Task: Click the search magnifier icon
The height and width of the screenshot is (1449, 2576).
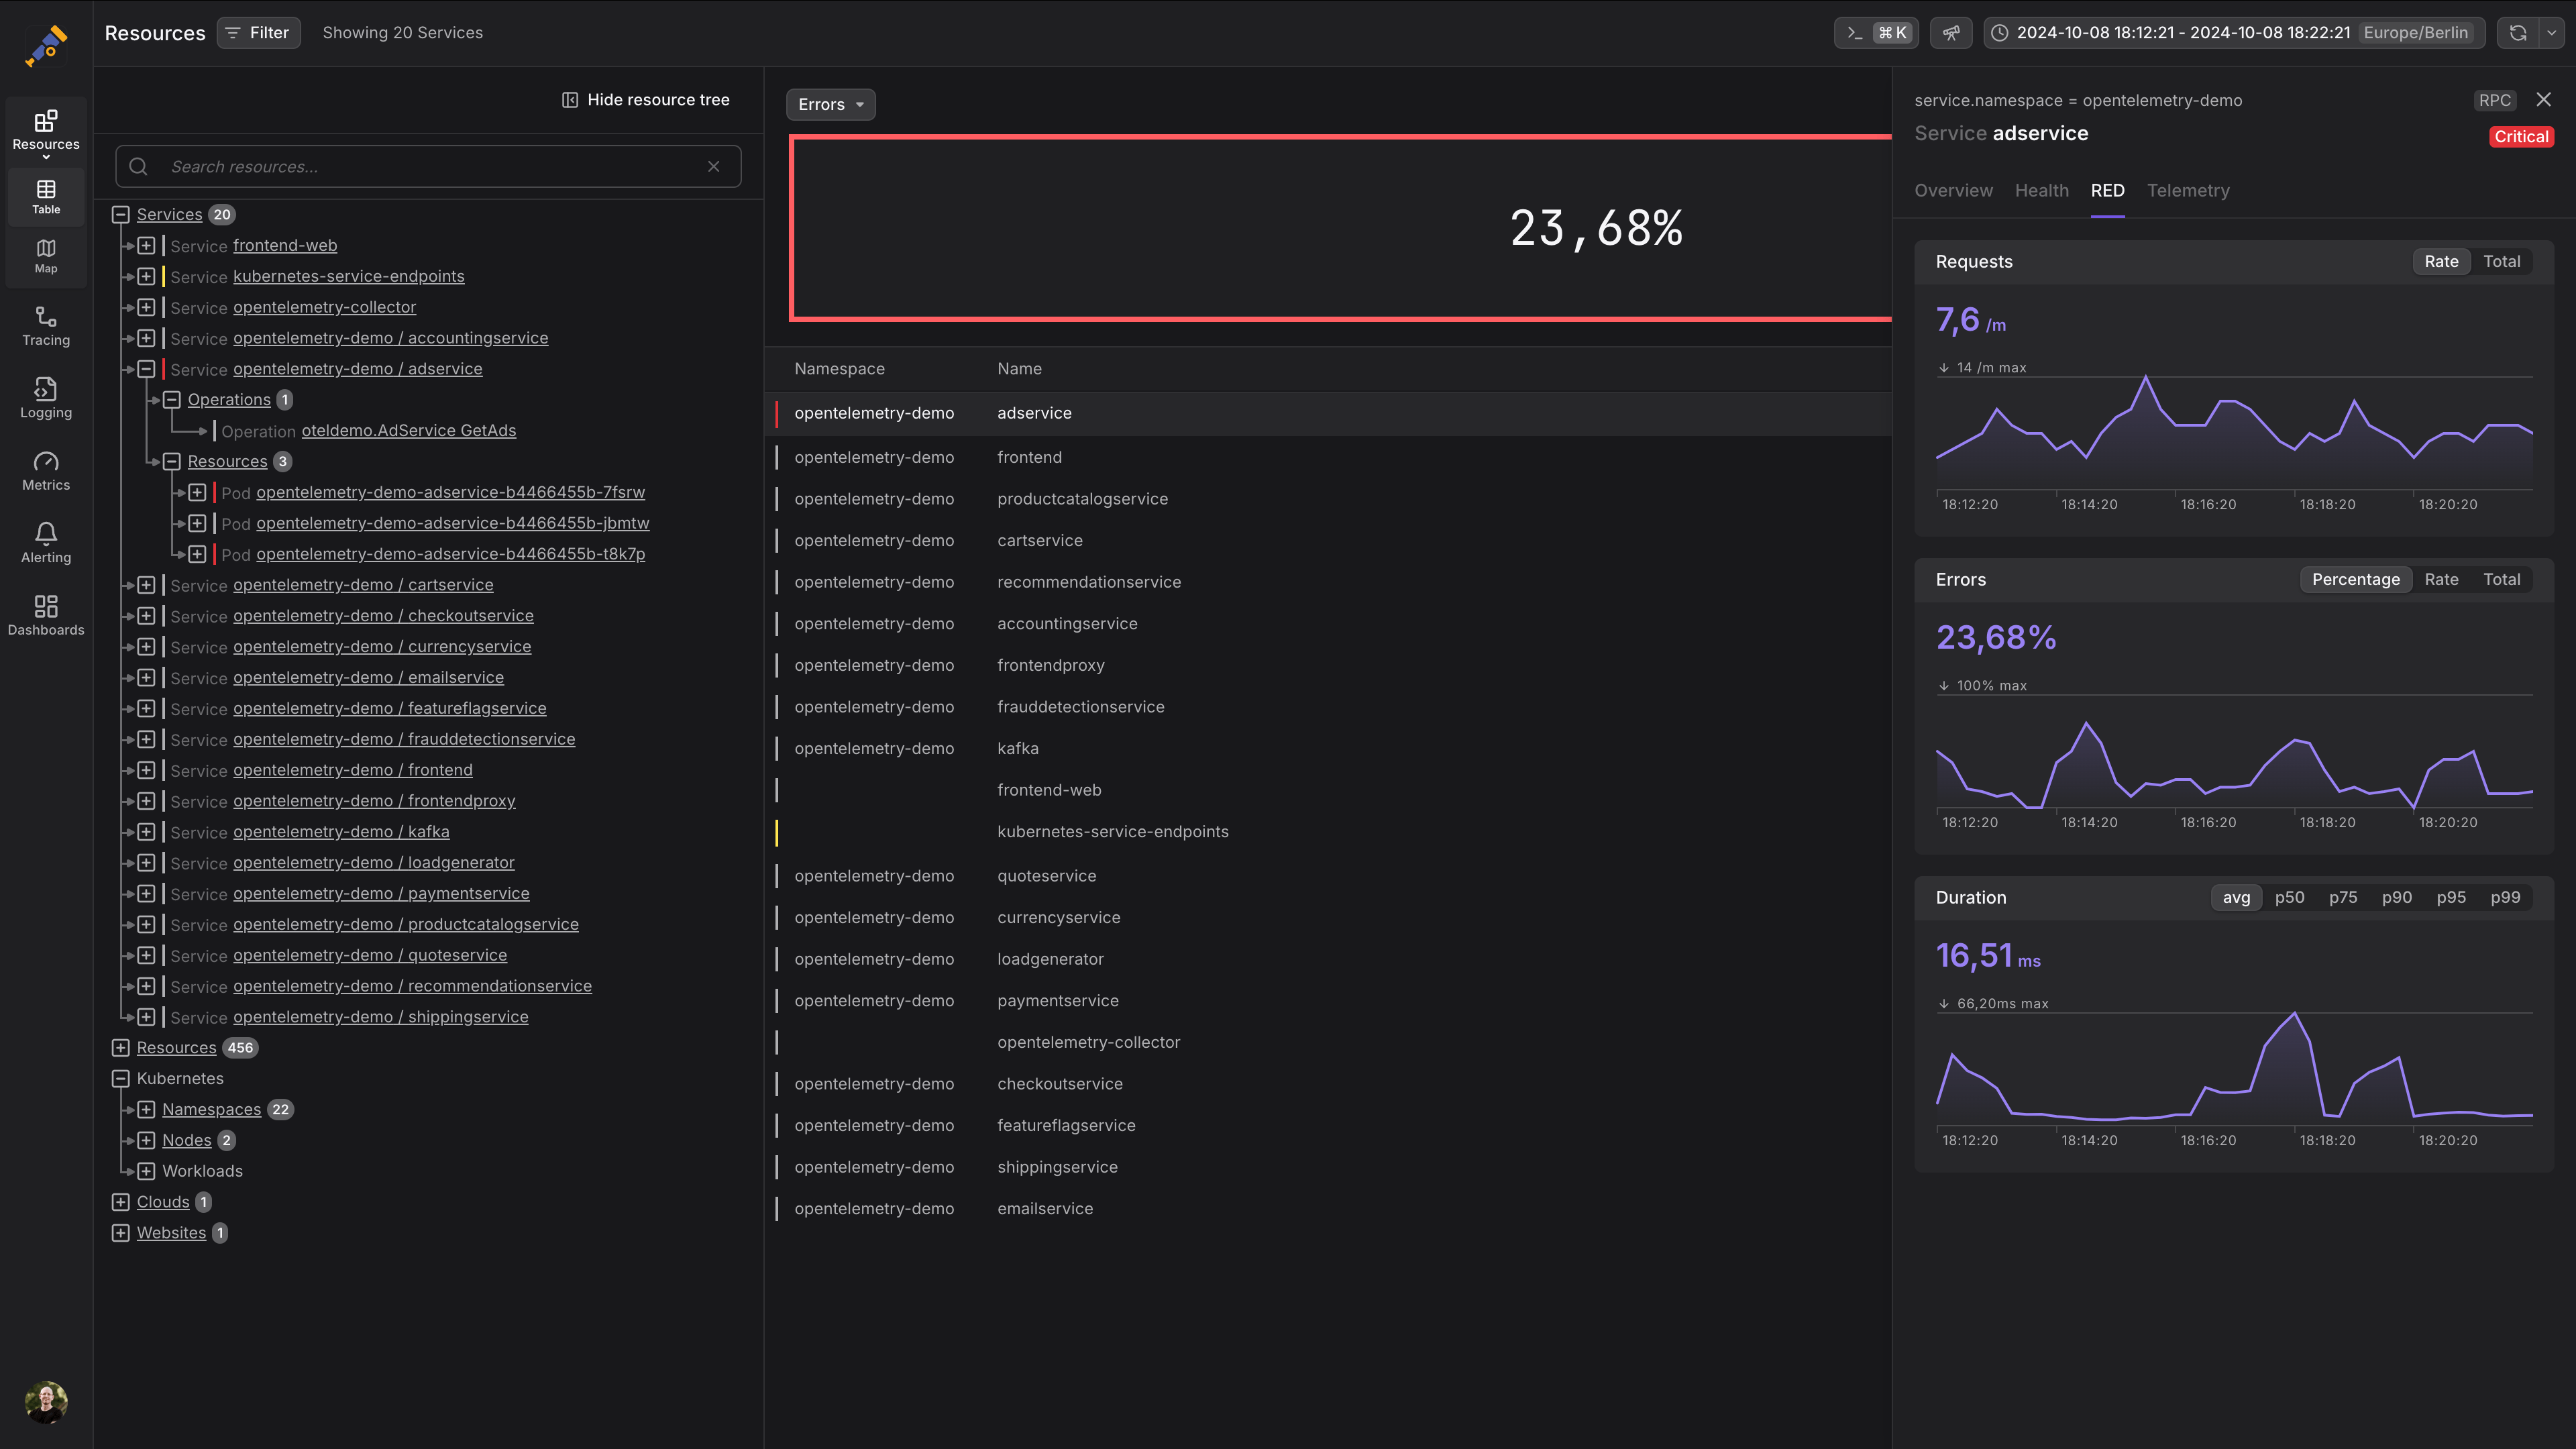Action: 139,167
